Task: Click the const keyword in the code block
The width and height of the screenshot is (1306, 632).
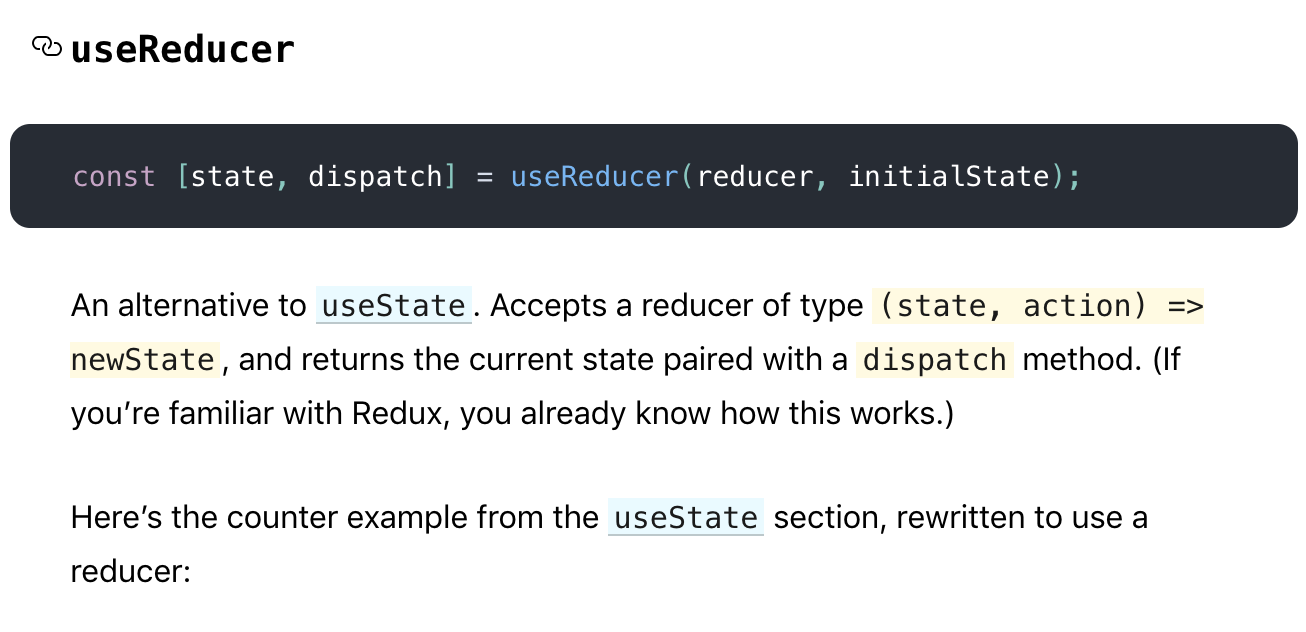Action: coord(114,177)
